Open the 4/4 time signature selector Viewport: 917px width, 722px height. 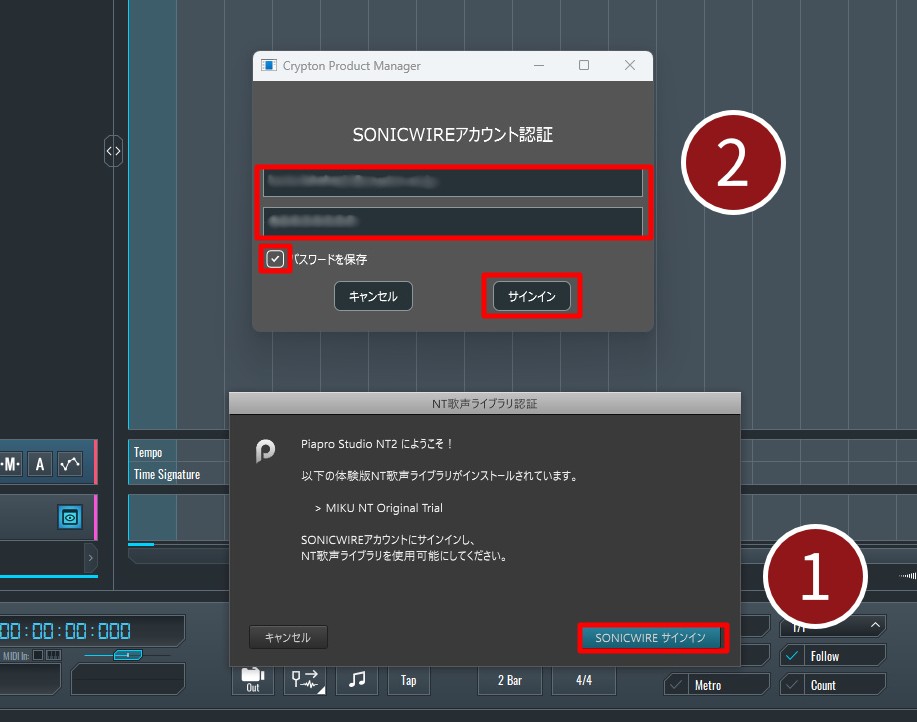tap(583, 680)
